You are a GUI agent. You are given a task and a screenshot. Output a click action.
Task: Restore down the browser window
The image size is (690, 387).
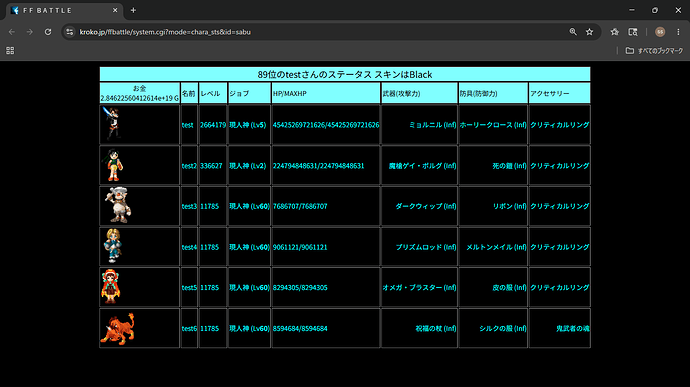click(x=655, y=10)
